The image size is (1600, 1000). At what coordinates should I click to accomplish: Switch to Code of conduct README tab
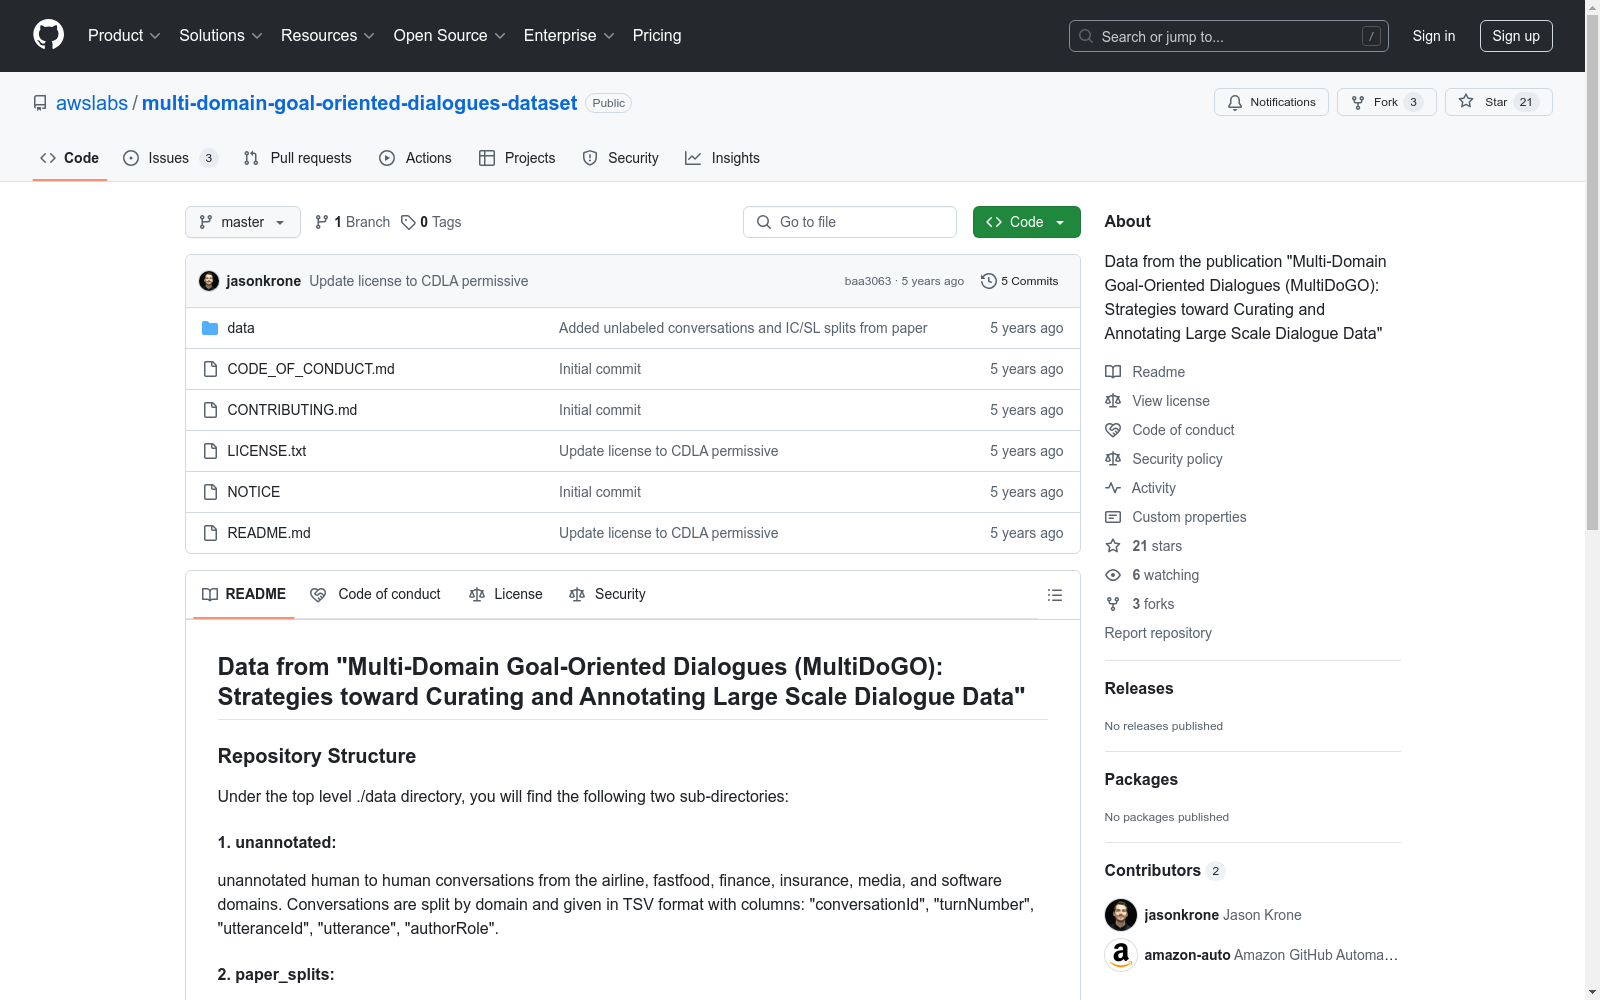[x=376, y=594]
